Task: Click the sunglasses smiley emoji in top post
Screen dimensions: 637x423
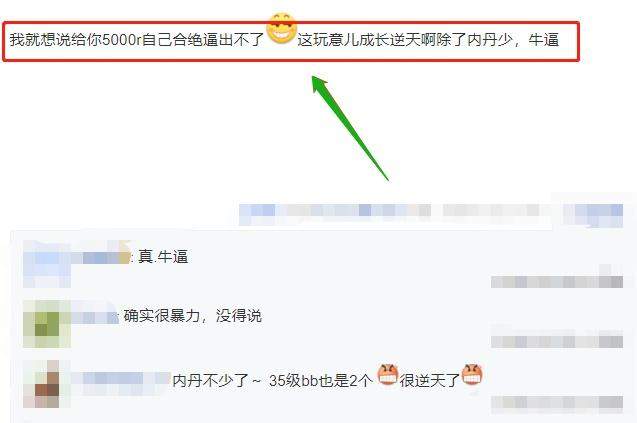Action: coord(281,28)
